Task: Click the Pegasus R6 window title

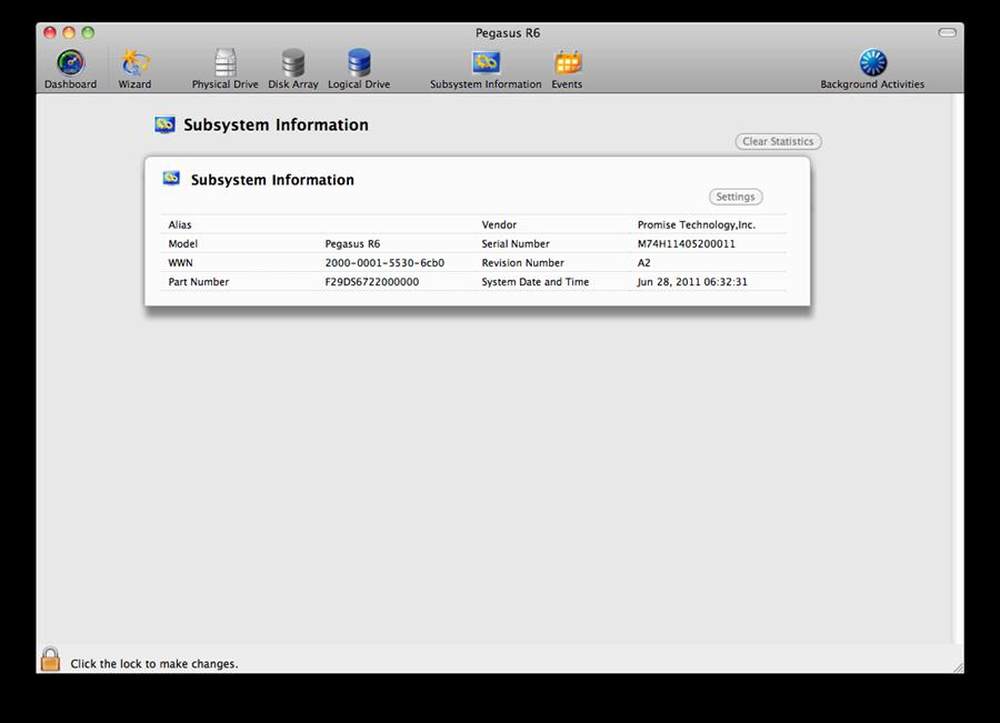Action: pos(508,33)
